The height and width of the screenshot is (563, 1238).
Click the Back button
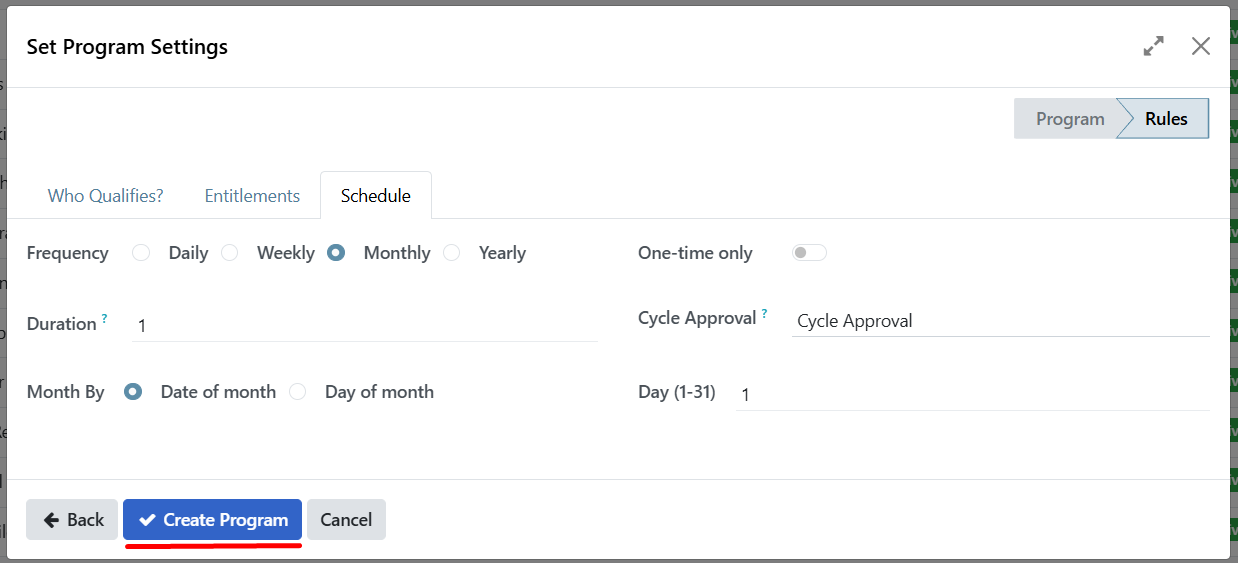point(73,520)
